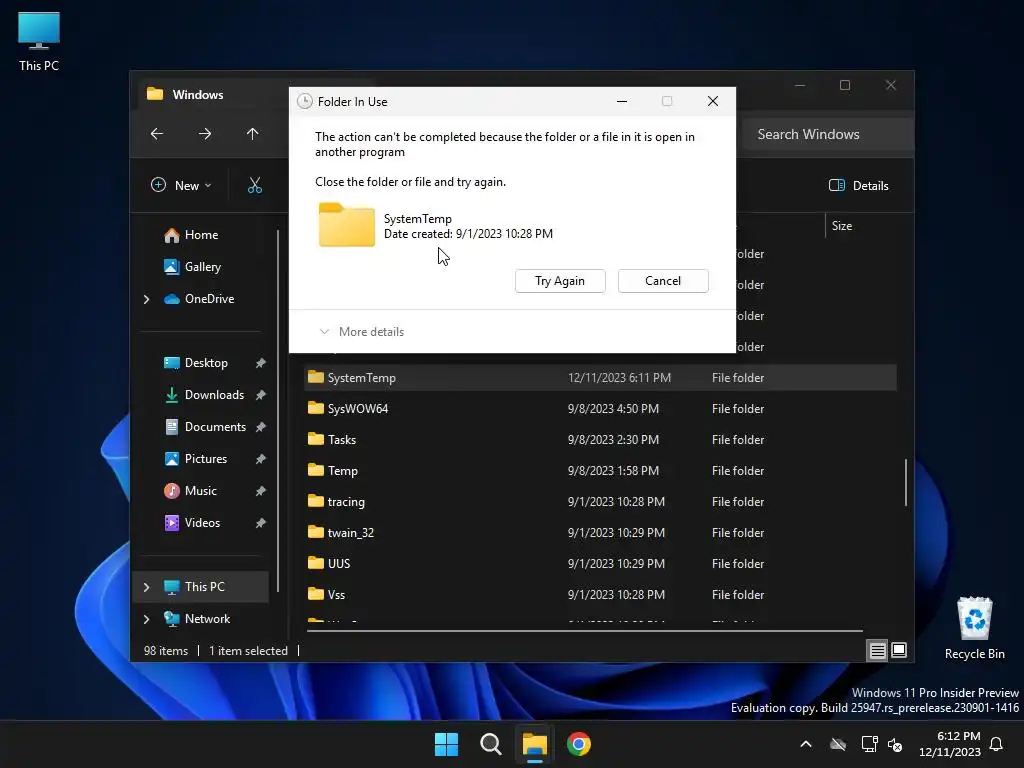1024x768 pixels.
Task: Click Try Again in the dialog
Action: click(x=560, y=281)
